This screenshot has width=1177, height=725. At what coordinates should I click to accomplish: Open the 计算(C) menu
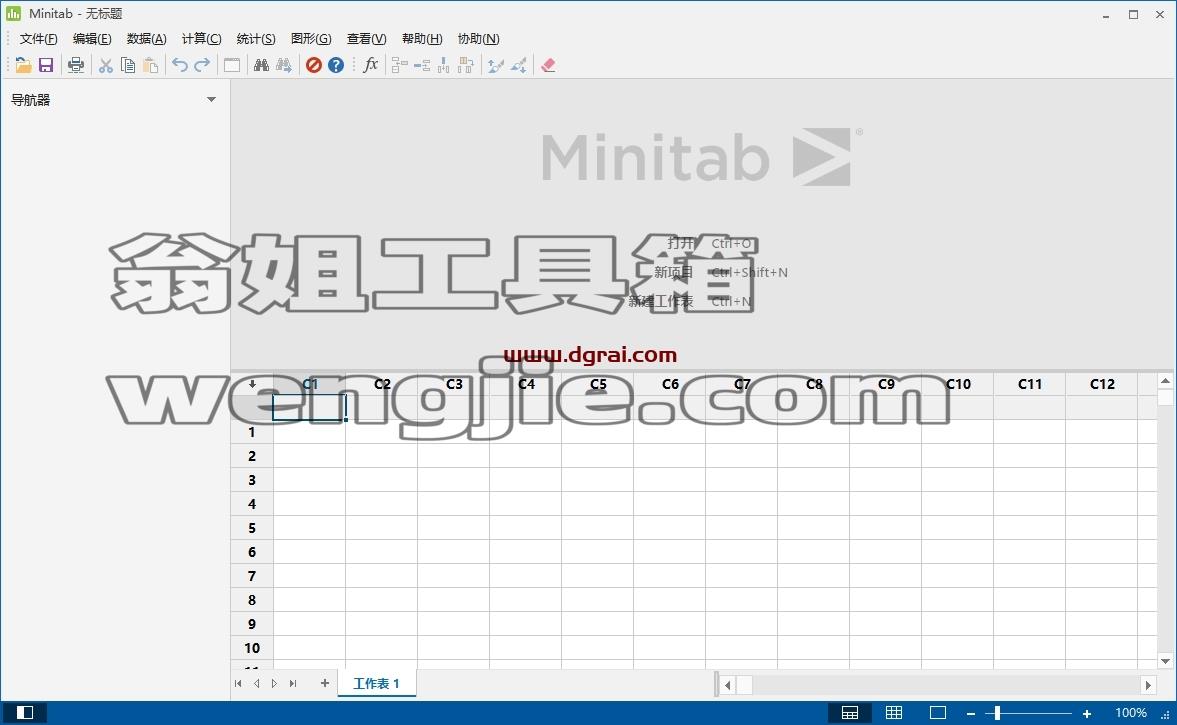click(201, 38)
